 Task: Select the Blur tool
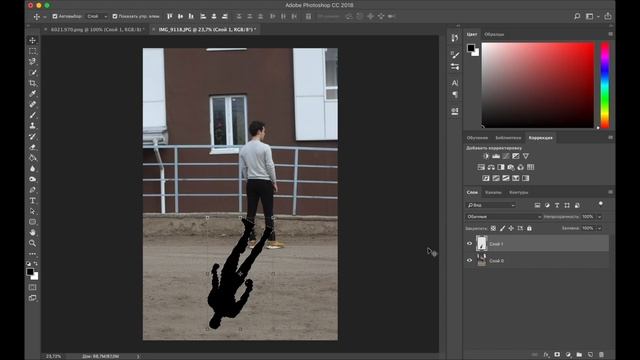(x=32, y=168)
